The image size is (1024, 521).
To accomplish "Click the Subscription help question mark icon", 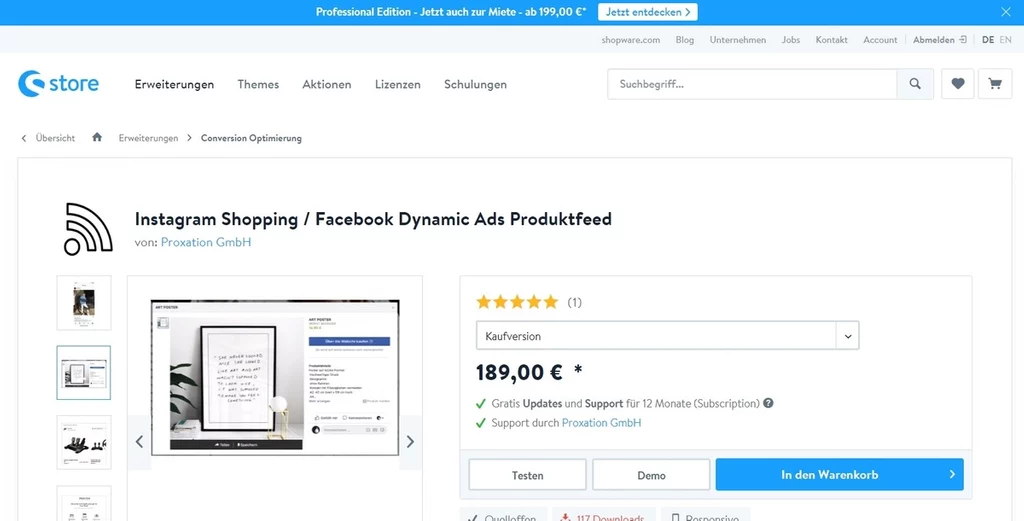I will [768, 403].
